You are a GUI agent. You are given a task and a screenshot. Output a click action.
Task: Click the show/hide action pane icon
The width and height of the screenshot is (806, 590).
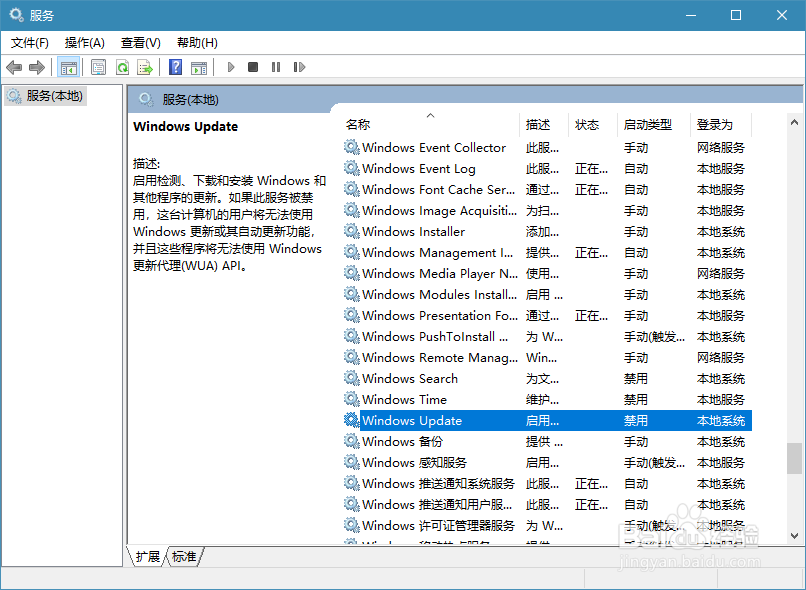(x=199, y=67)
